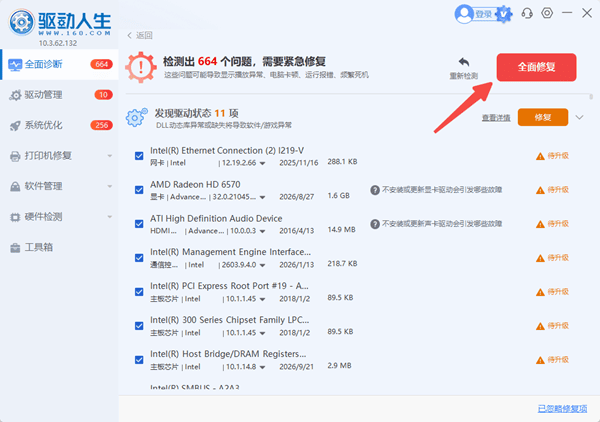Click the 全面诊断 monitor icon

coord(15,65)
